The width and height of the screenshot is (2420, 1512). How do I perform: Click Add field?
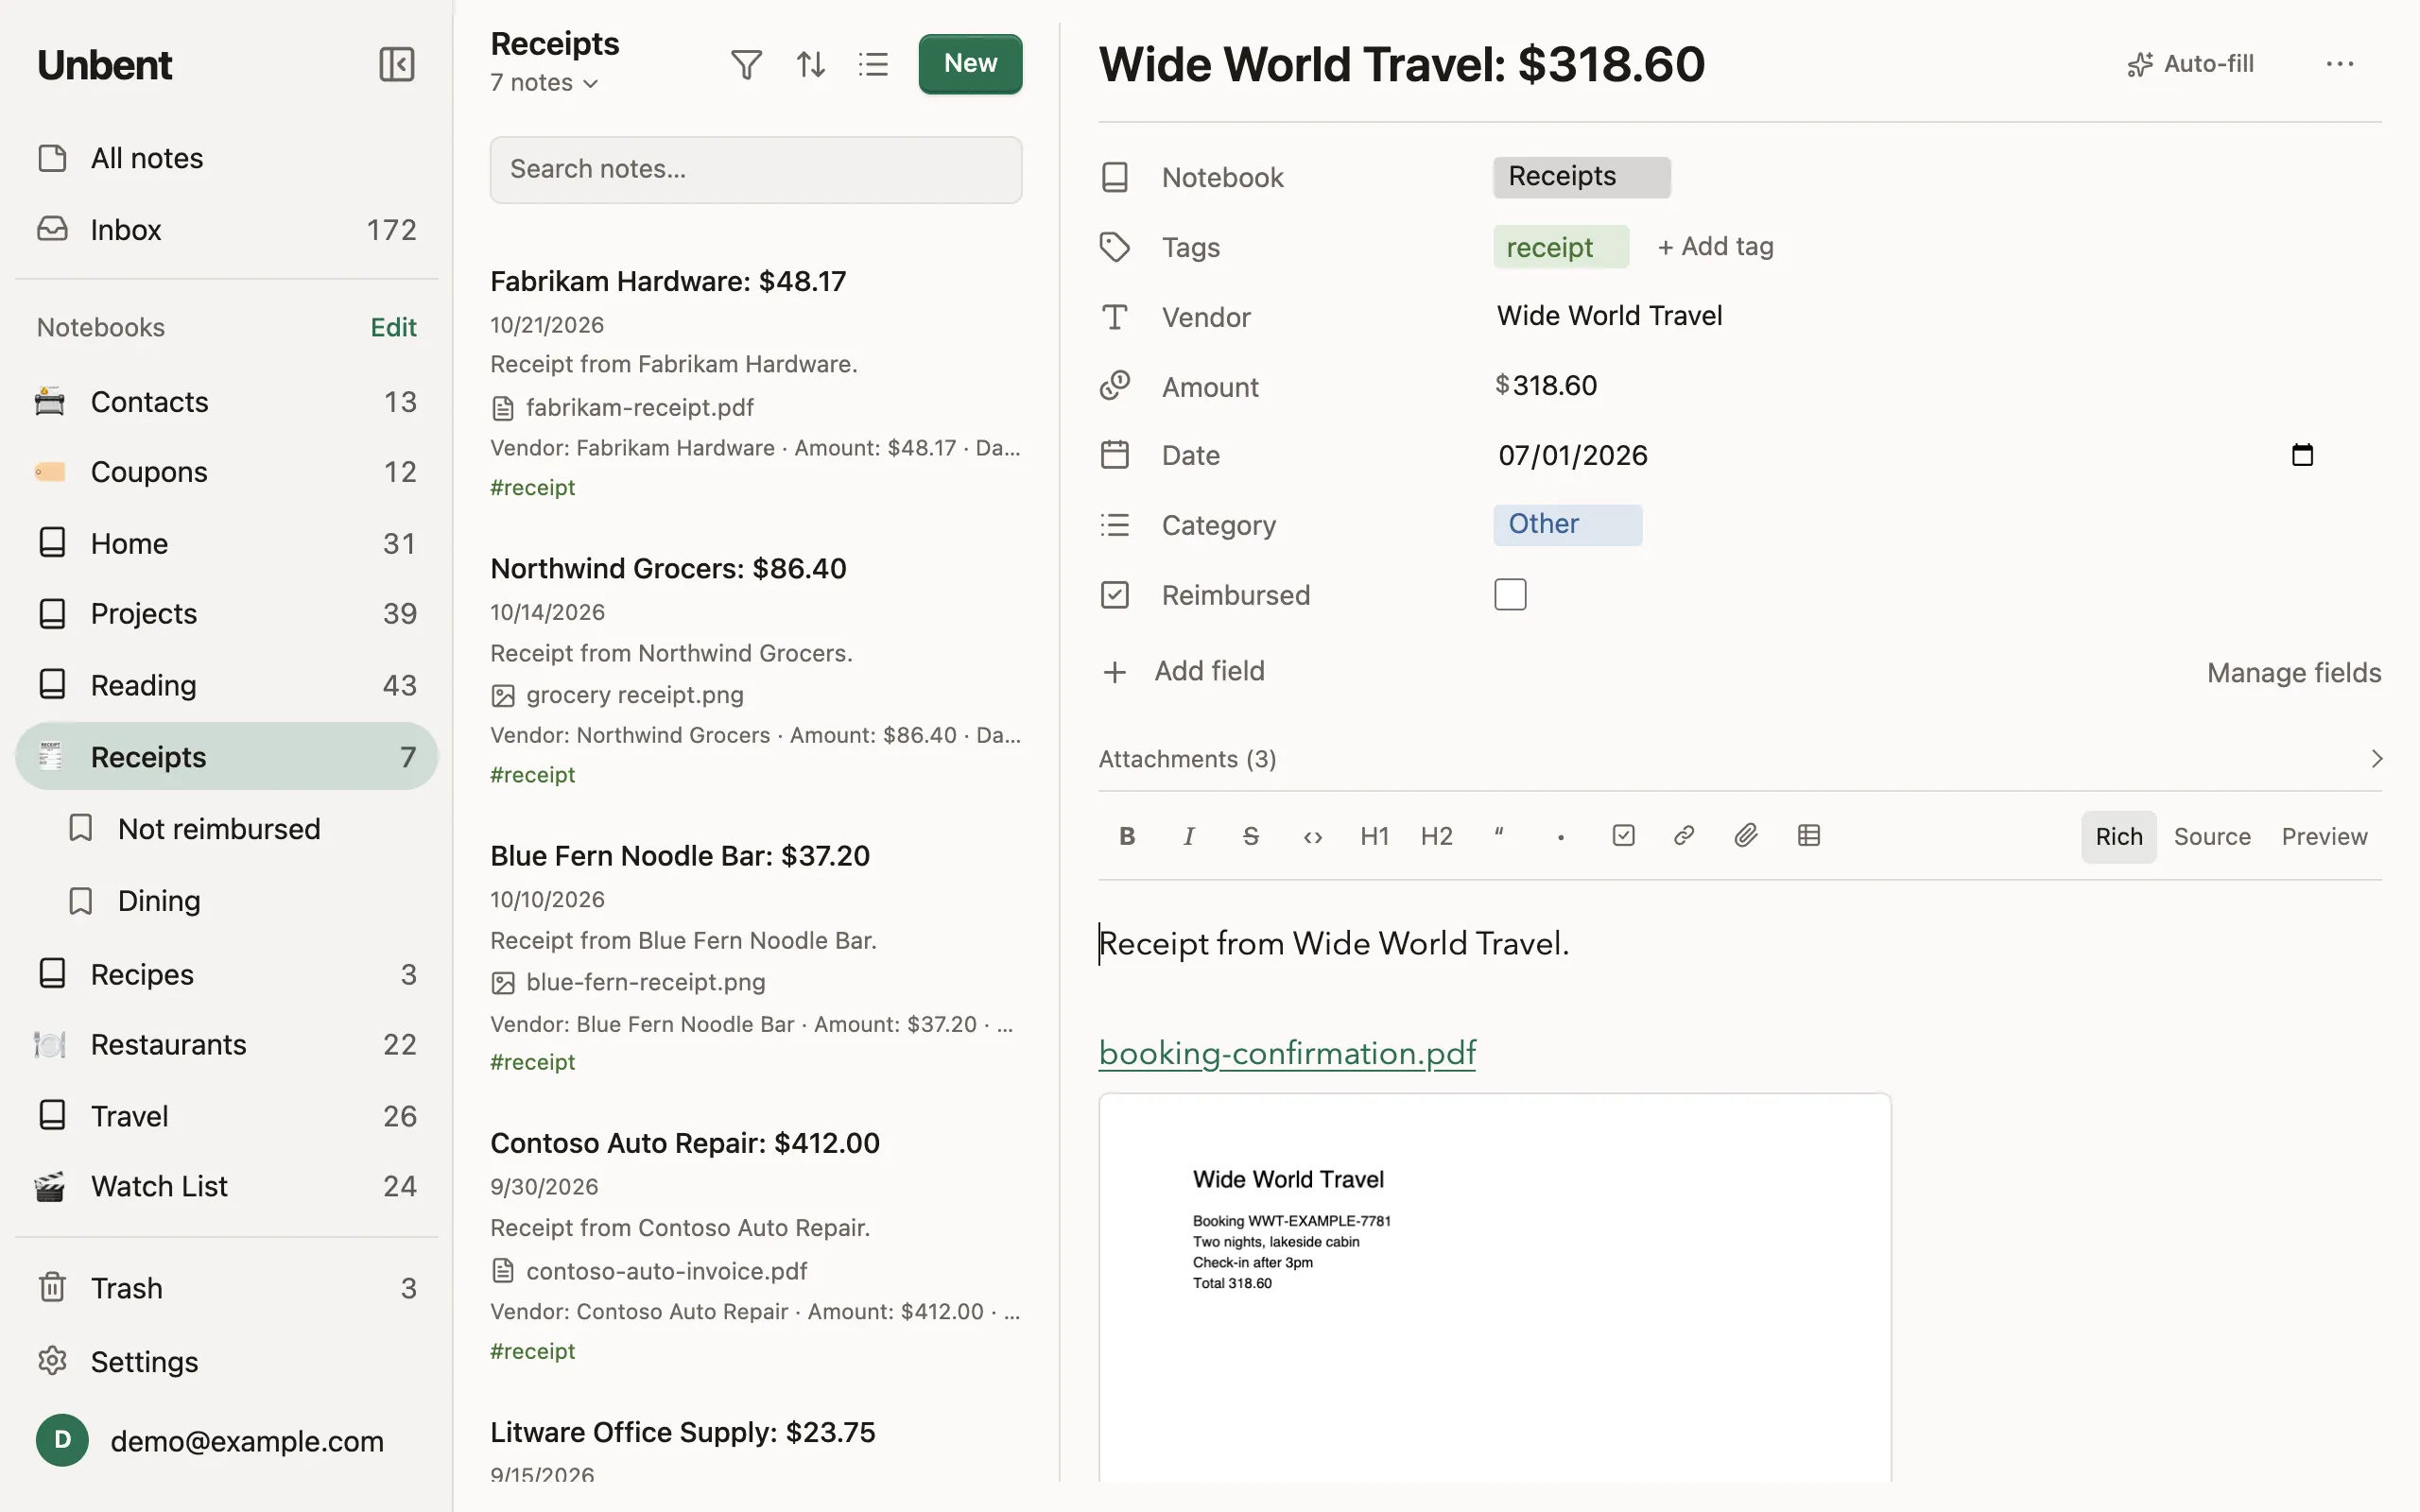tap(1183, 672)
